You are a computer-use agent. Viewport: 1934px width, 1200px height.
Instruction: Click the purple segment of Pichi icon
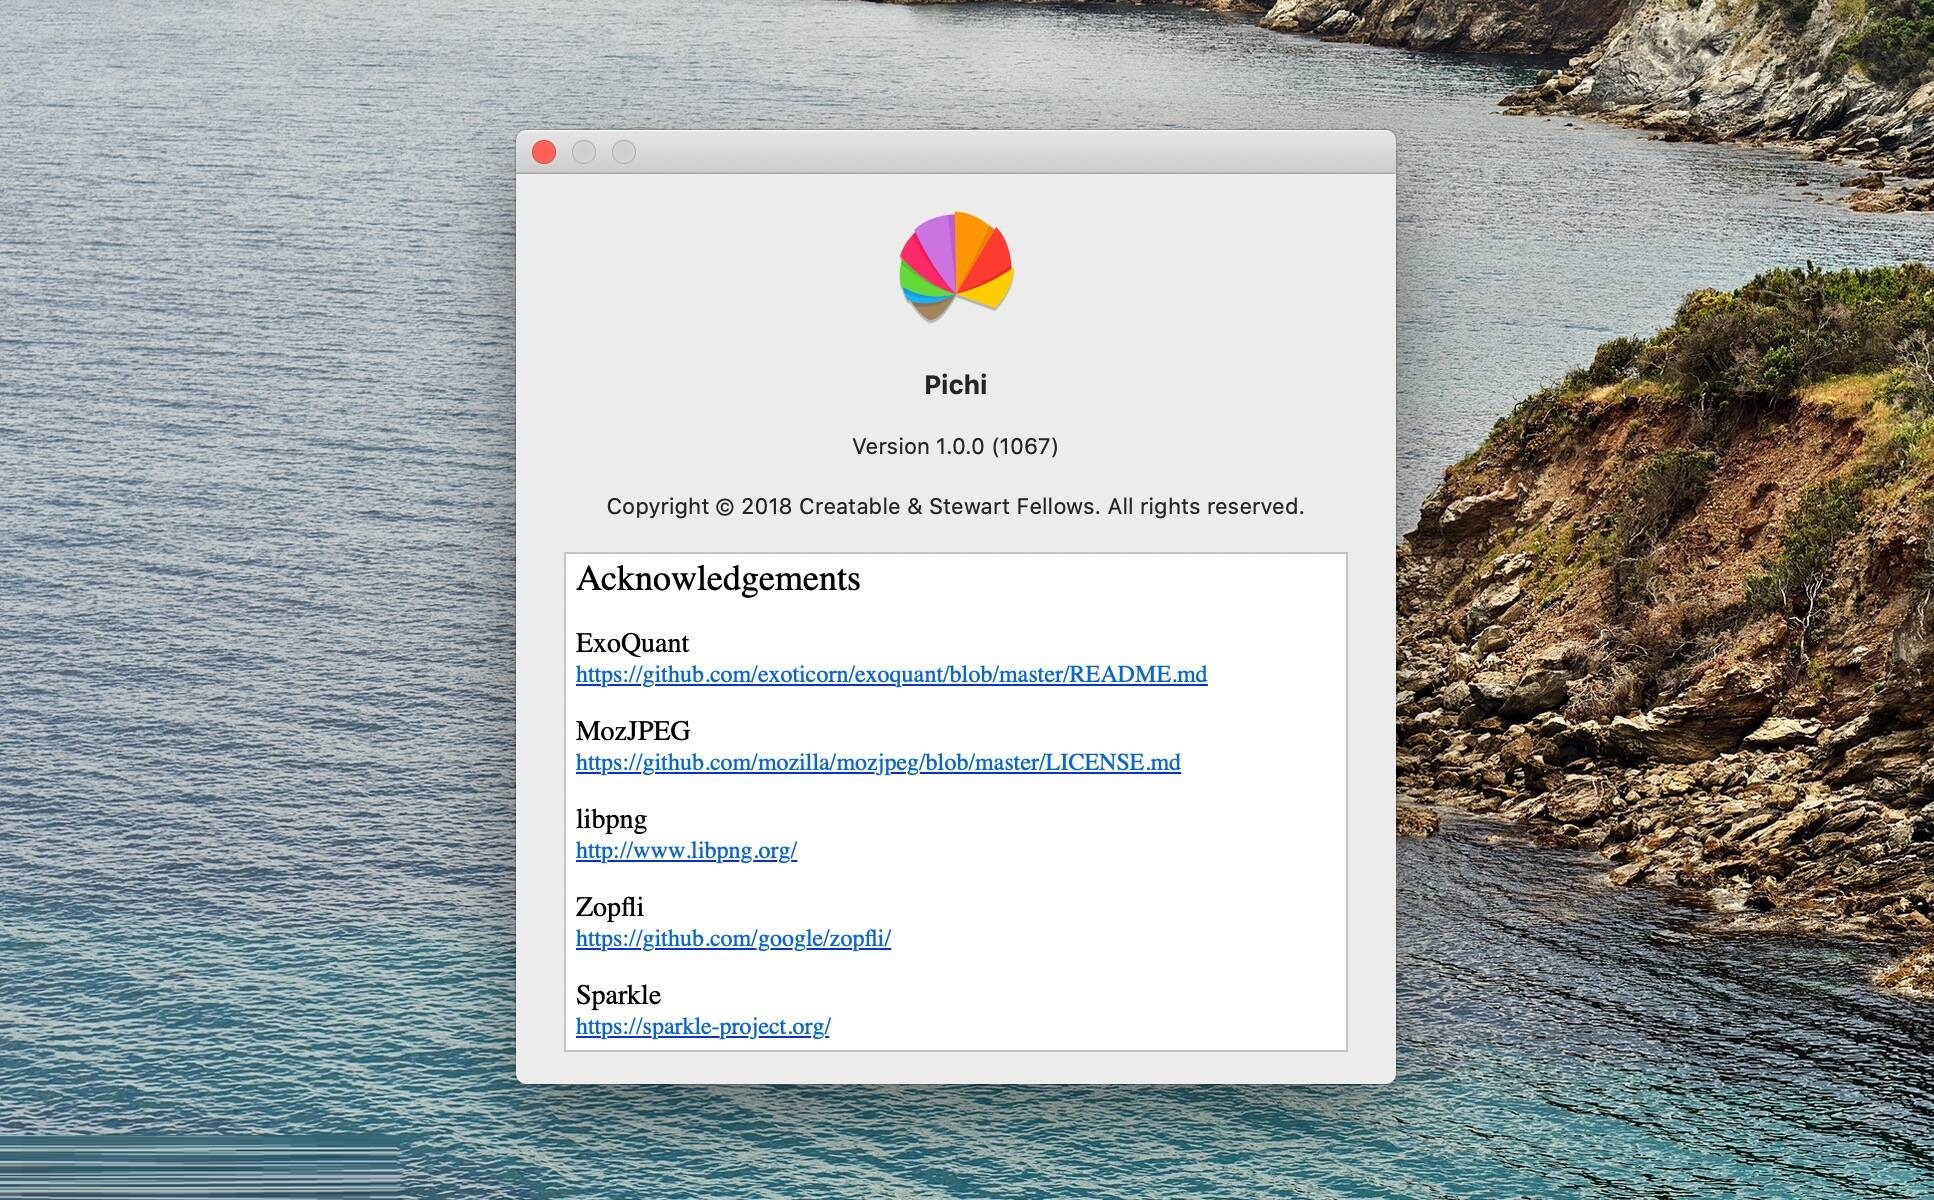point(935,242)
